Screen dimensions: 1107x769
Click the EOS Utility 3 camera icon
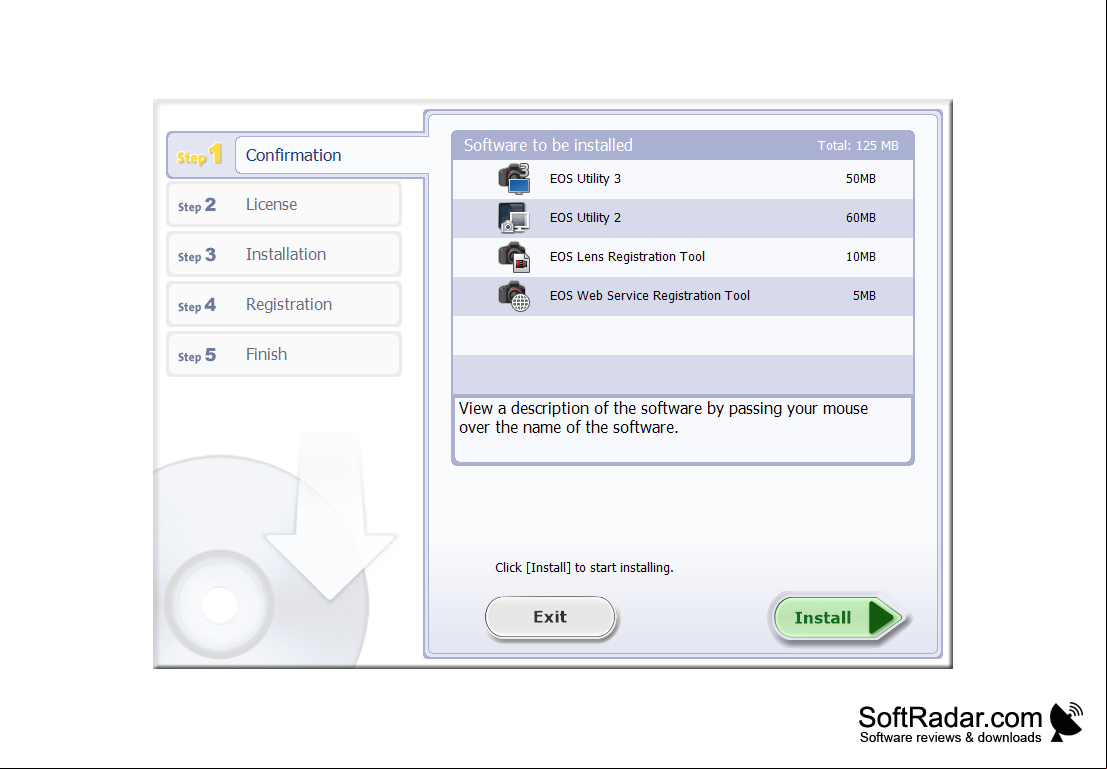tap(513, 179)
